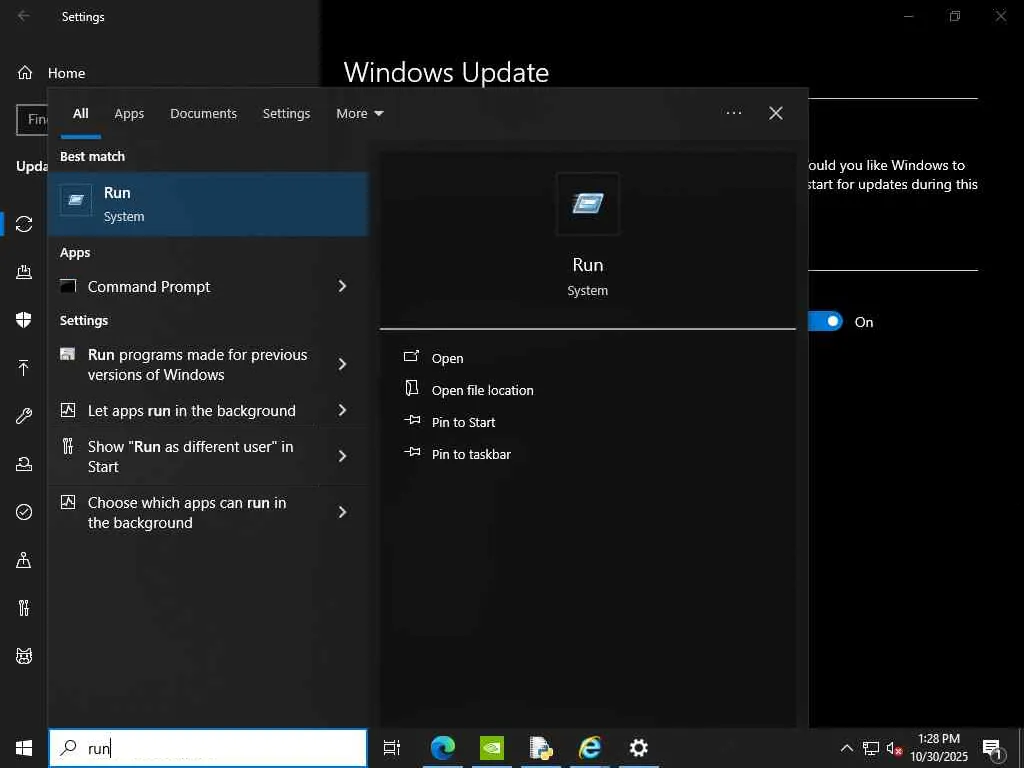Click the Pin to taskbar pin icon

[x=412, y=451]
